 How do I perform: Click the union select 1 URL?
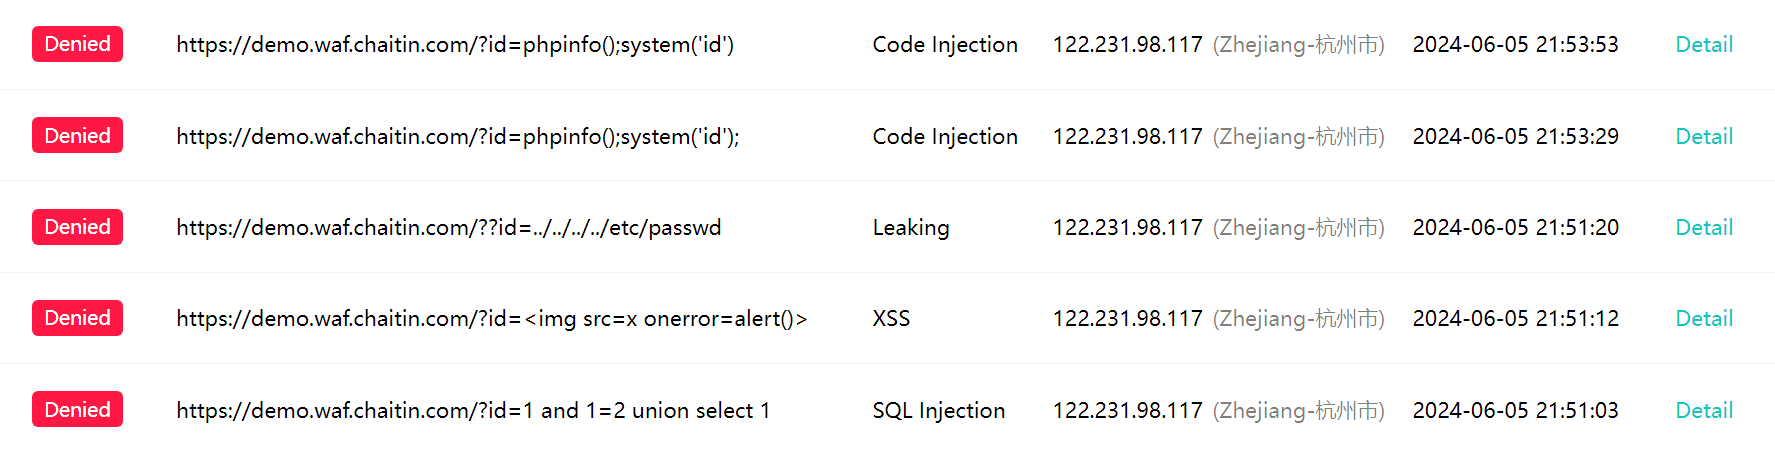pos(473,410)
